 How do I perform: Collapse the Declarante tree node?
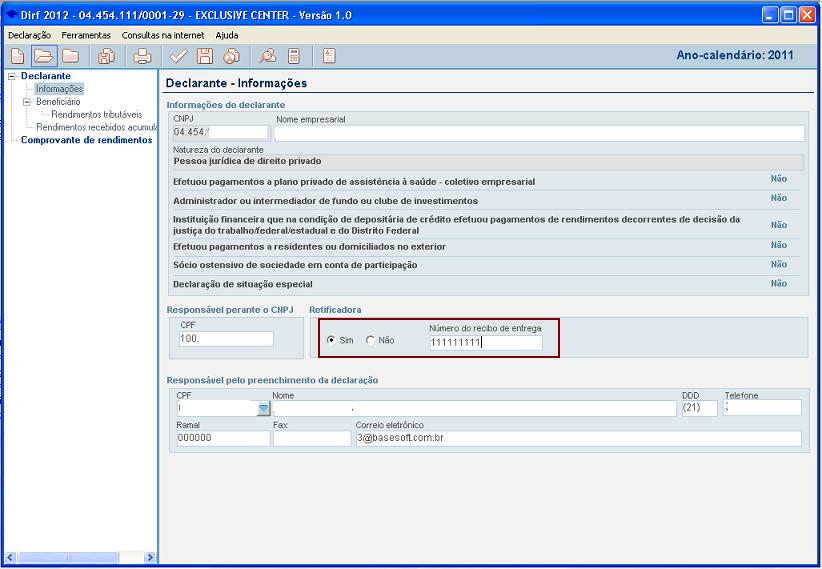pos(12,76)
